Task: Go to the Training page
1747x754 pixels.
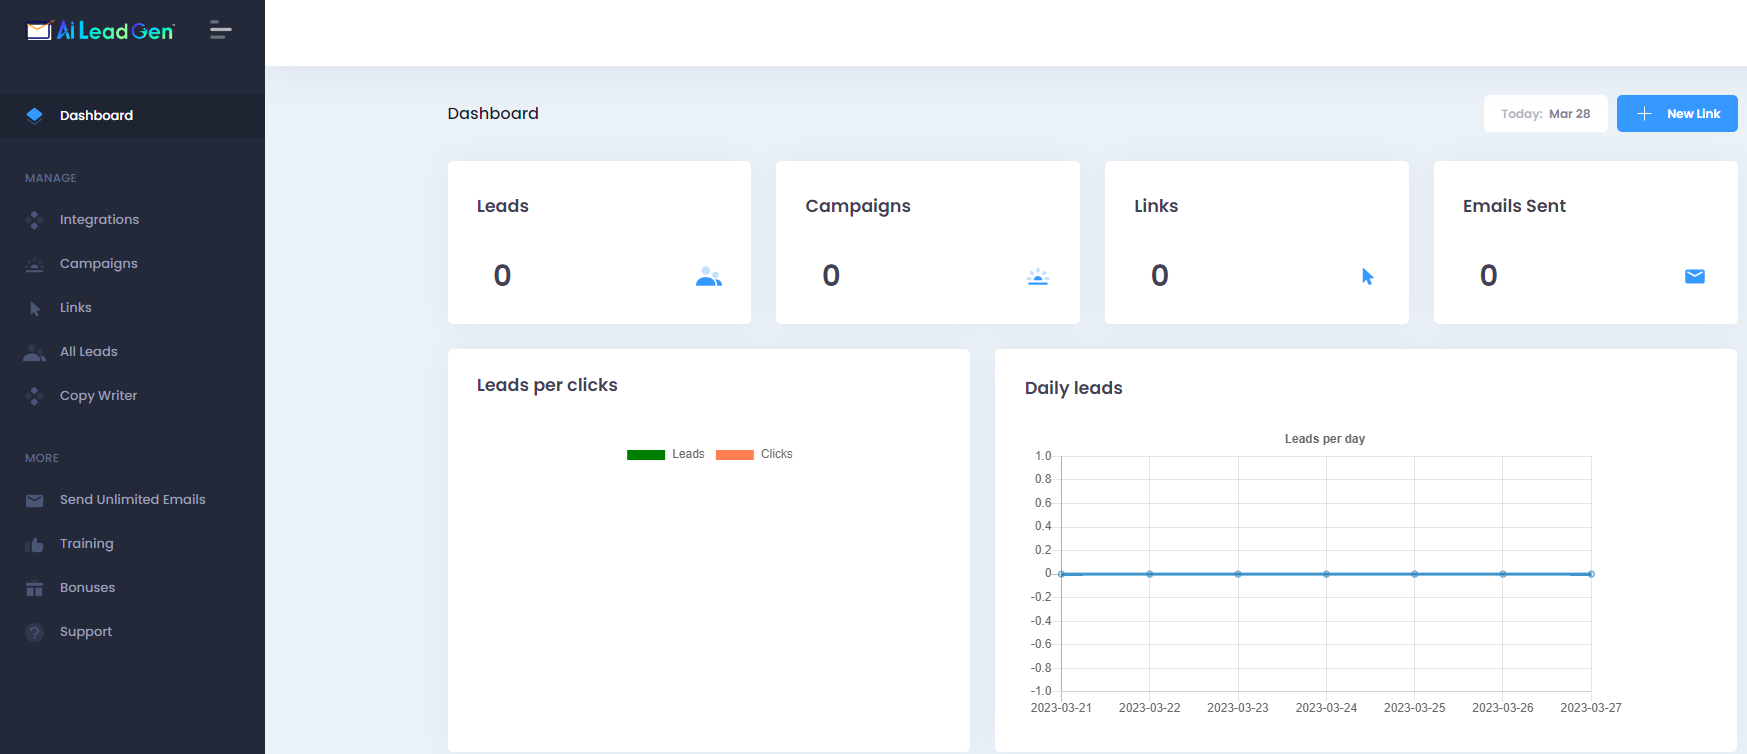Action: click(x=132, y=544)
